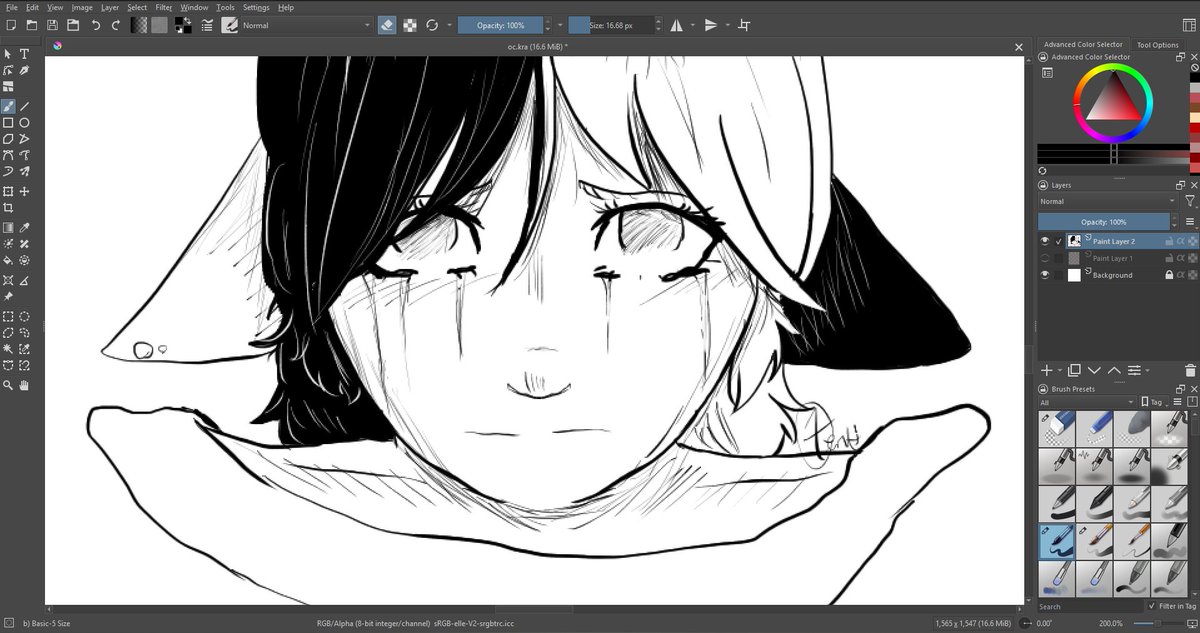Select the Zoom tool

point(8,385)
